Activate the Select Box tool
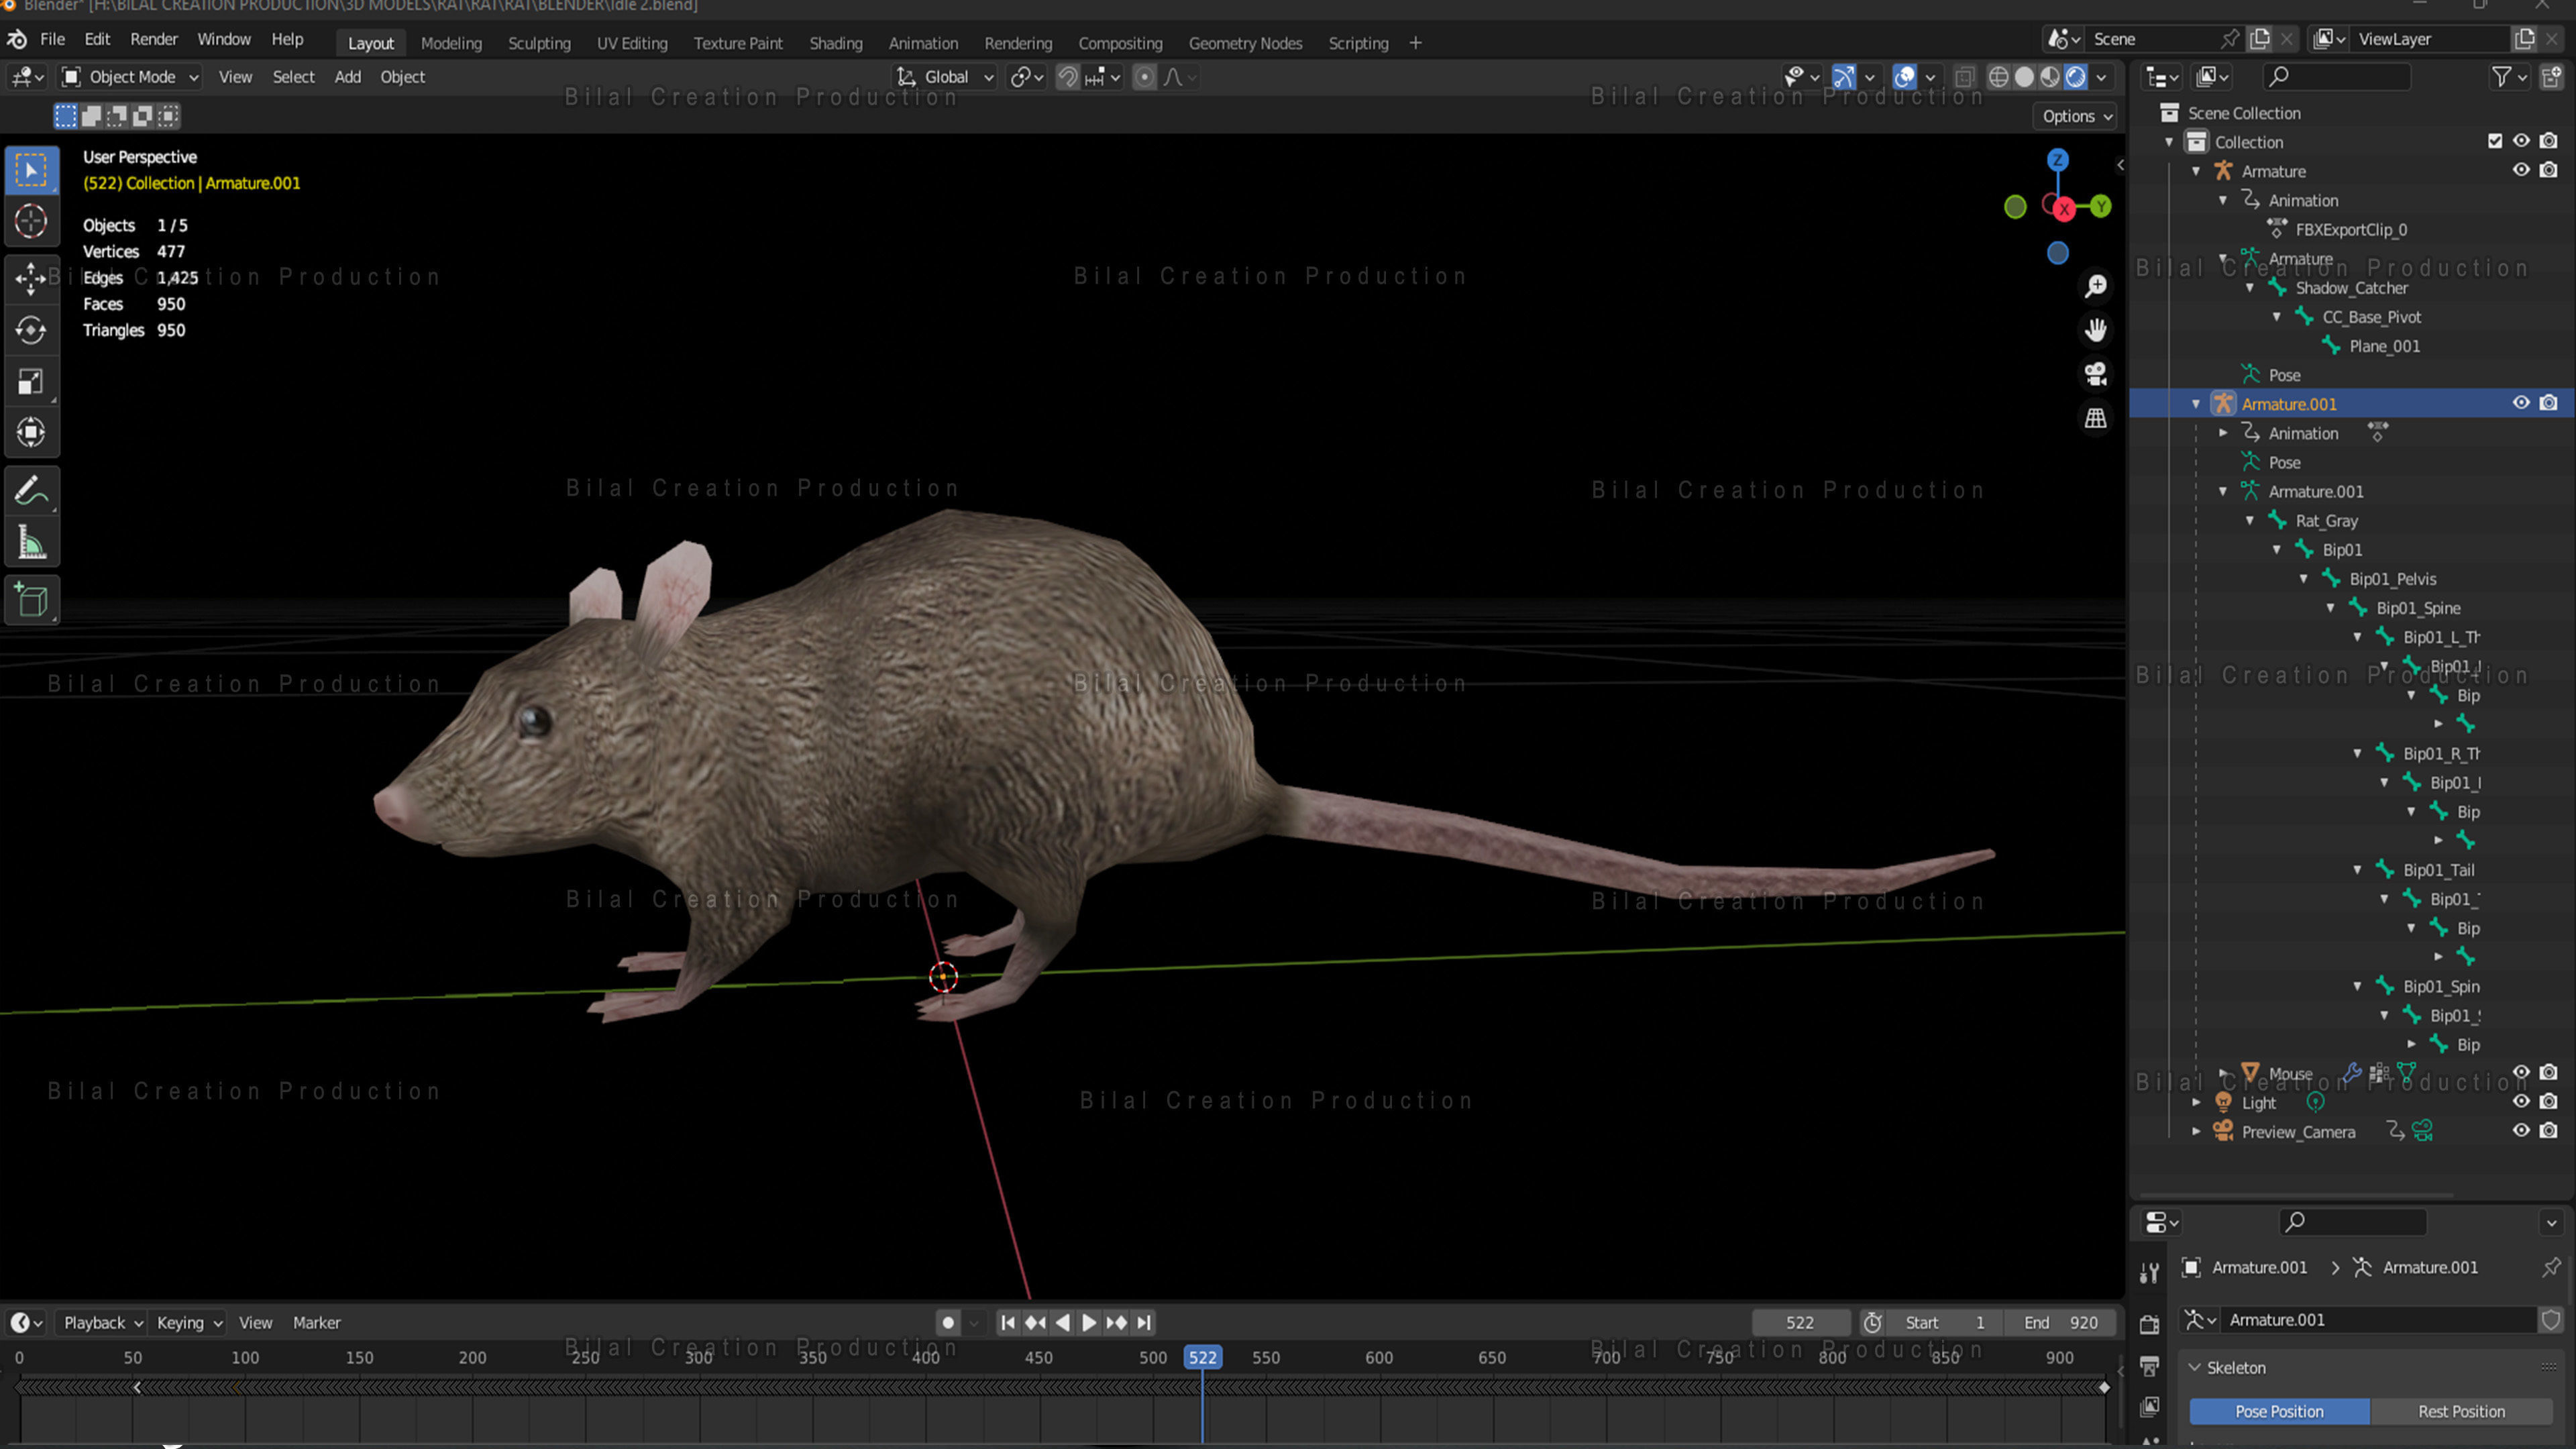This screenshot has width=2576, height=1449. tap(31, 170)
